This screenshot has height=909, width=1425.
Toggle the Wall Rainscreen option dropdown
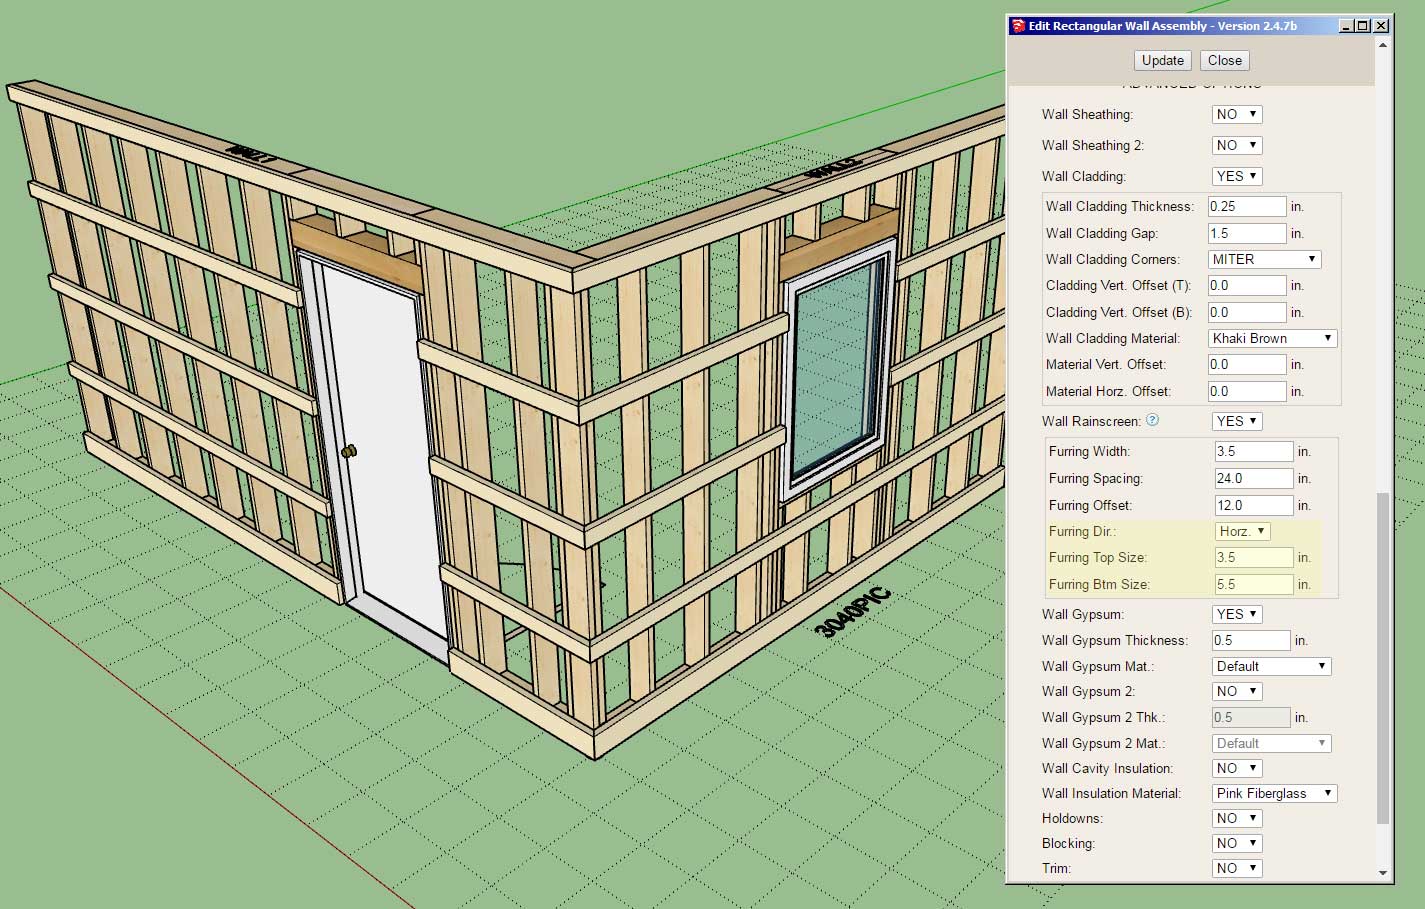point(1237,421)
